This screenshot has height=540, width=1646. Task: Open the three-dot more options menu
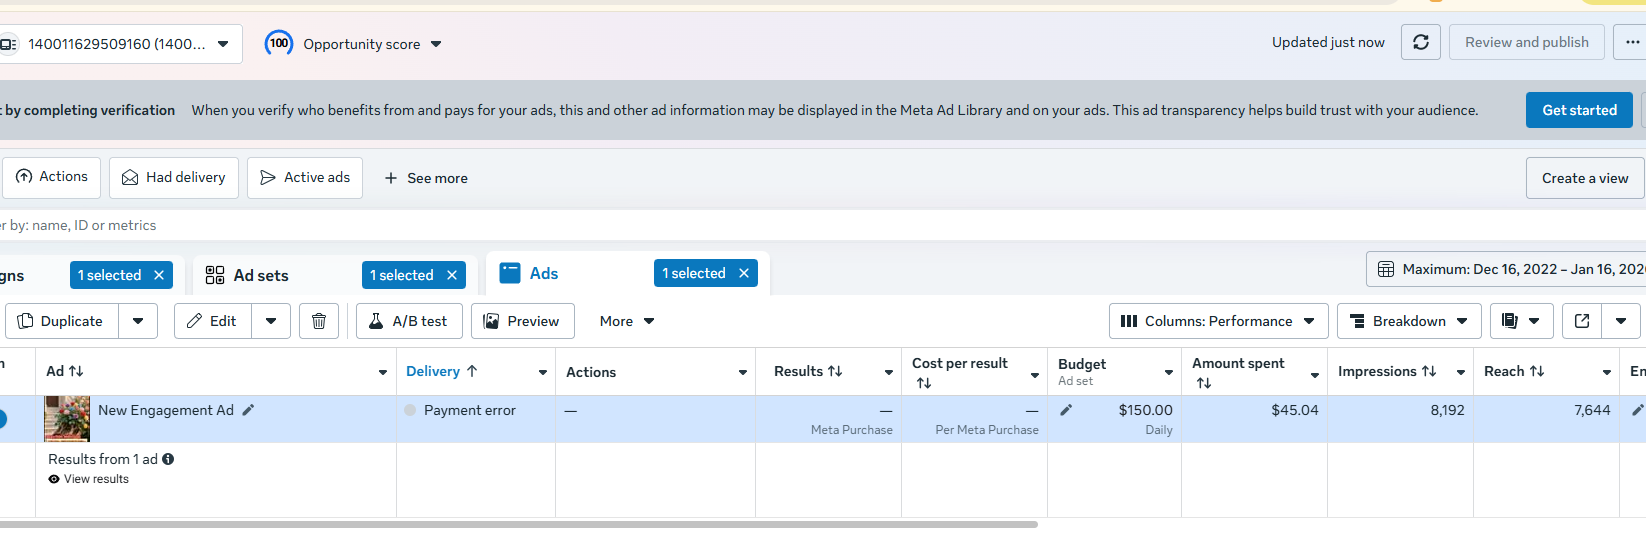pos(1632,42)
